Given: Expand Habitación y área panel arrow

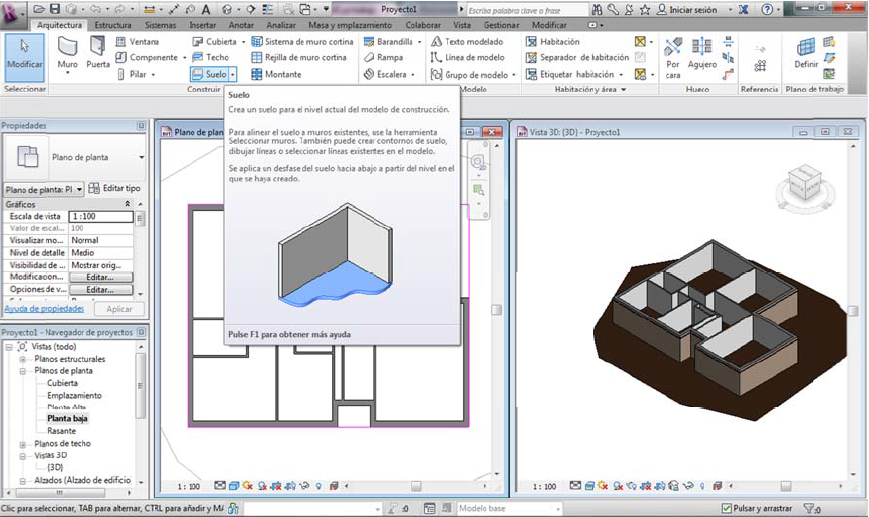Looking at the screenshot, I should (623, 89).
